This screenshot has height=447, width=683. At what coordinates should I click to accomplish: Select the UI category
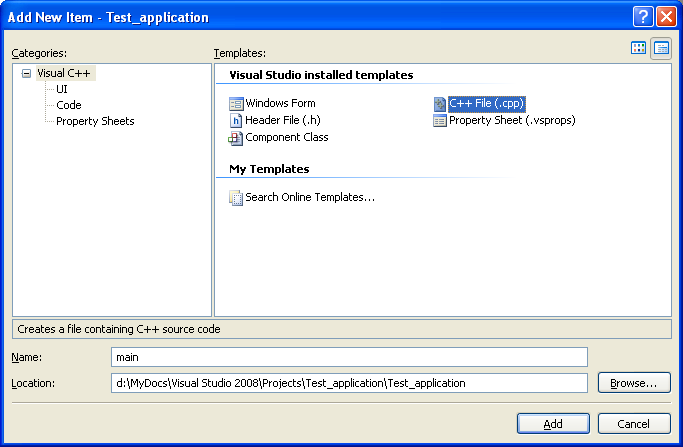pyautogui.click(x=62, y=89)
